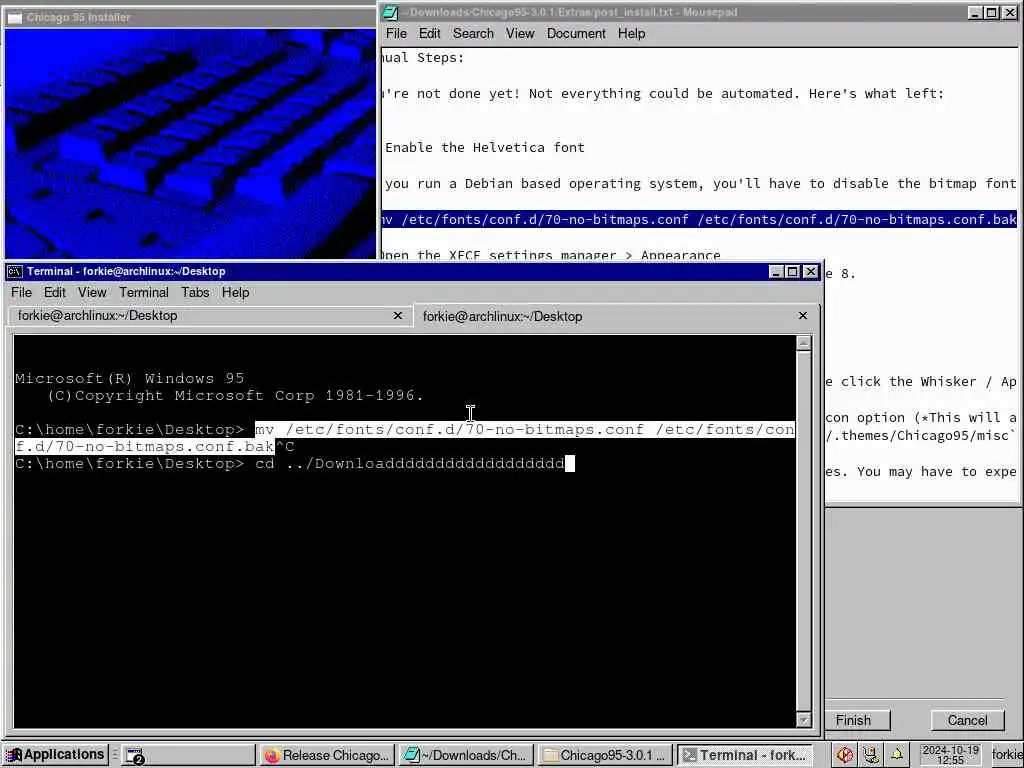Select the second forkie@archlinux terminal tab

[x=616, y=317]
